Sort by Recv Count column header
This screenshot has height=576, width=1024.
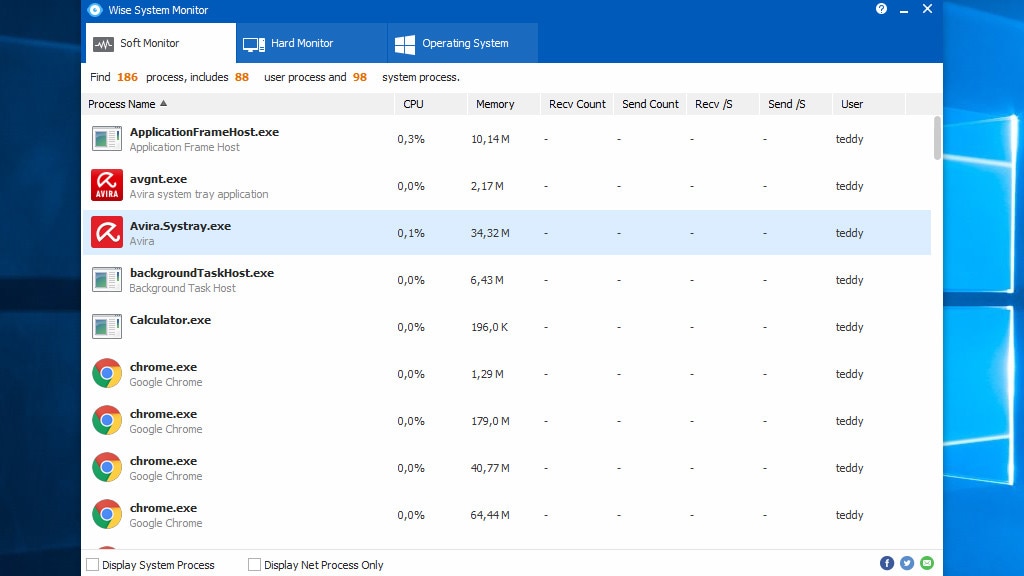pyautogui.click(x=577, y=104)
